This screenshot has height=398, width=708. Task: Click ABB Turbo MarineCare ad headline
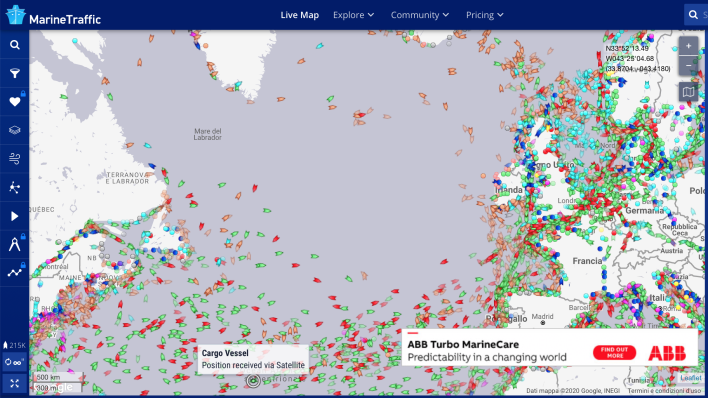click(x=463, y=344)
